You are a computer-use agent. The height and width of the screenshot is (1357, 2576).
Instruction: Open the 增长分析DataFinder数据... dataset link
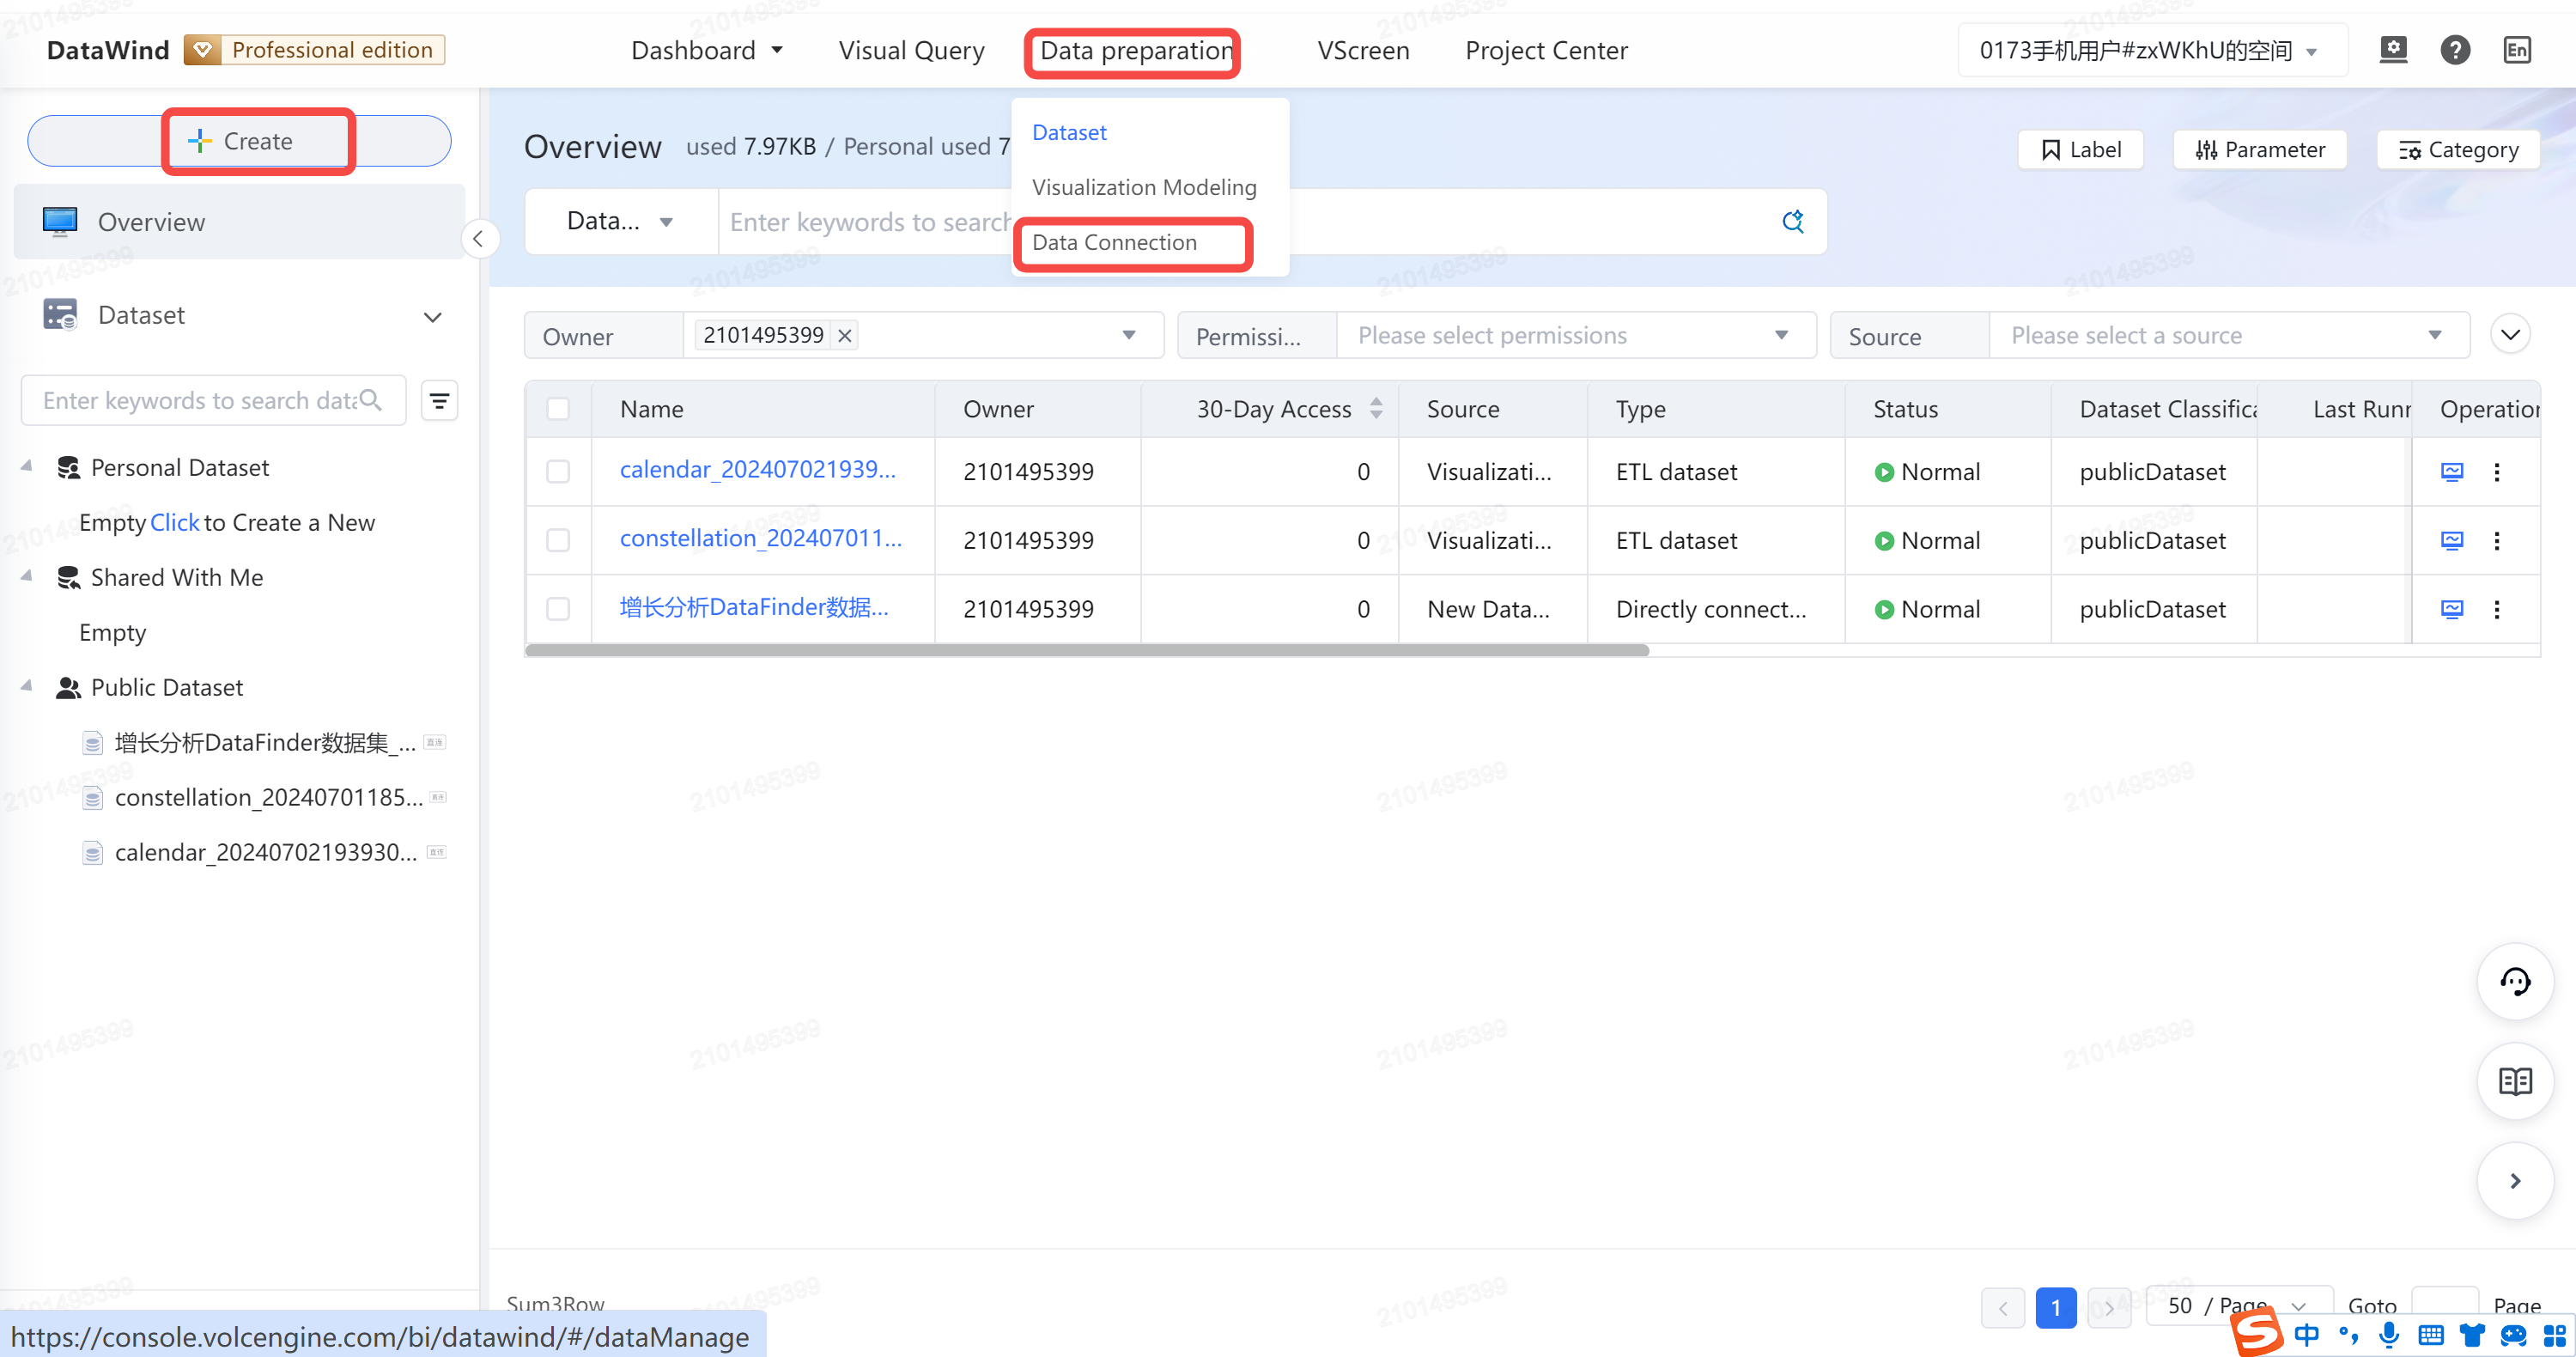(x=753, y=608)
